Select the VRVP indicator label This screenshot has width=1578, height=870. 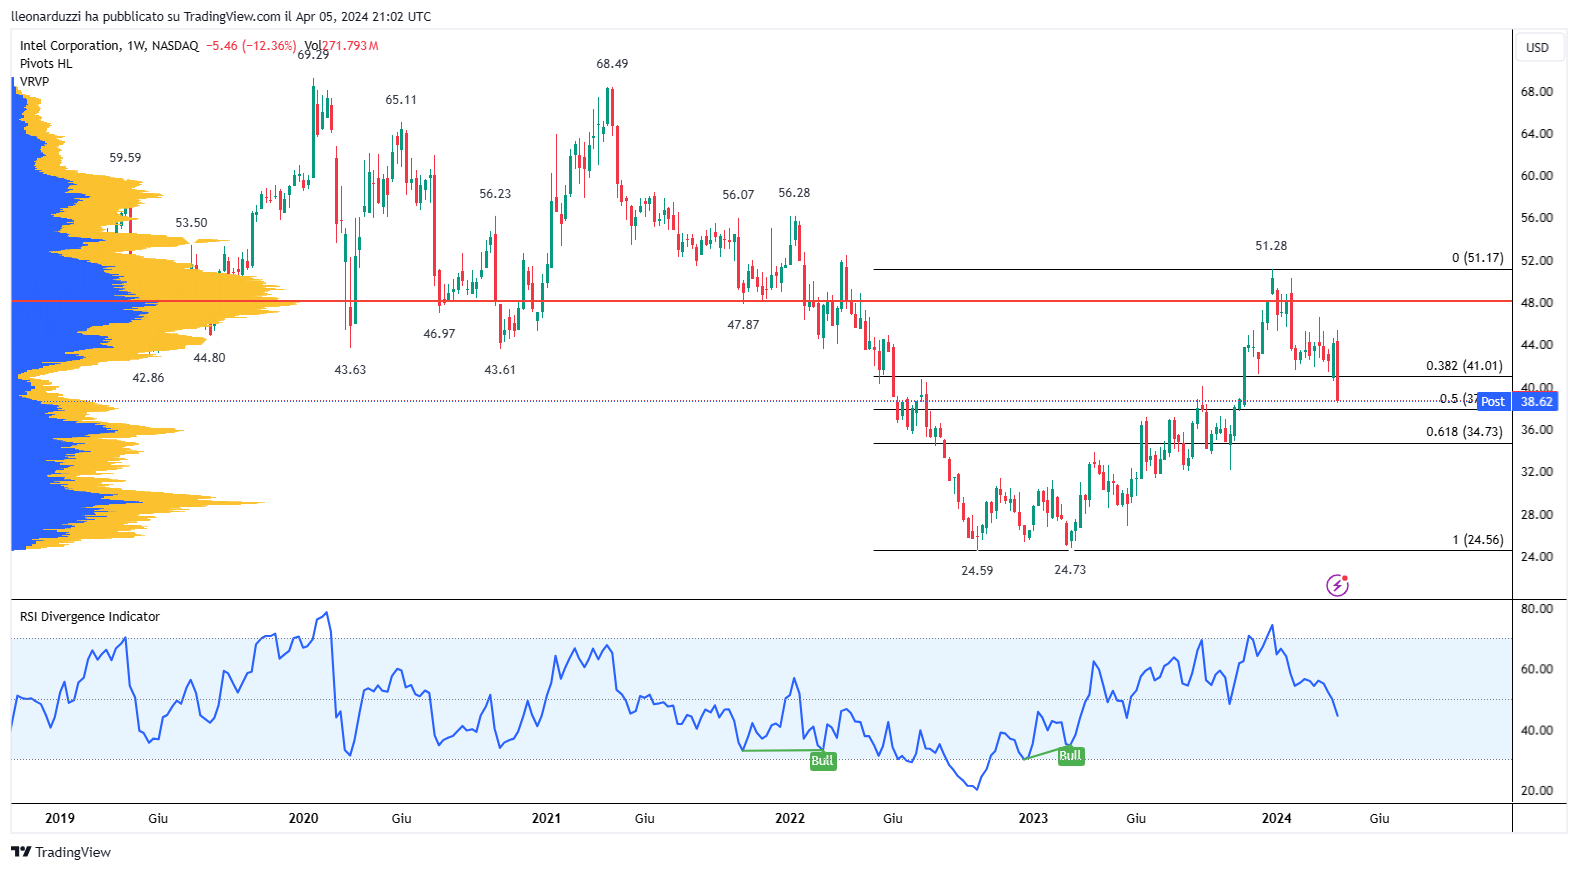(34, 81)
